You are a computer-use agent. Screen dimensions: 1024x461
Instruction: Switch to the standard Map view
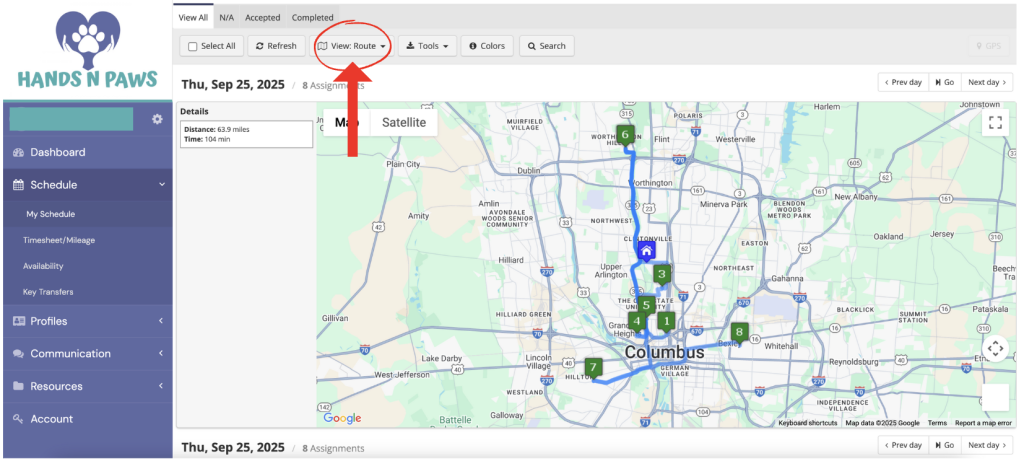click(x=346, y=122)
